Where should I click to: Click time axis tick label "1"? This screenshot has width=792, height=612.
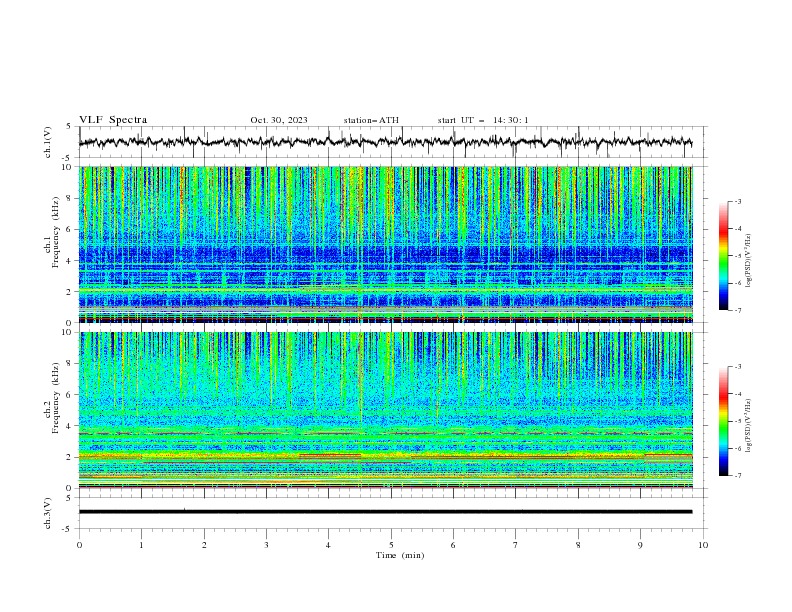point(142,545)
